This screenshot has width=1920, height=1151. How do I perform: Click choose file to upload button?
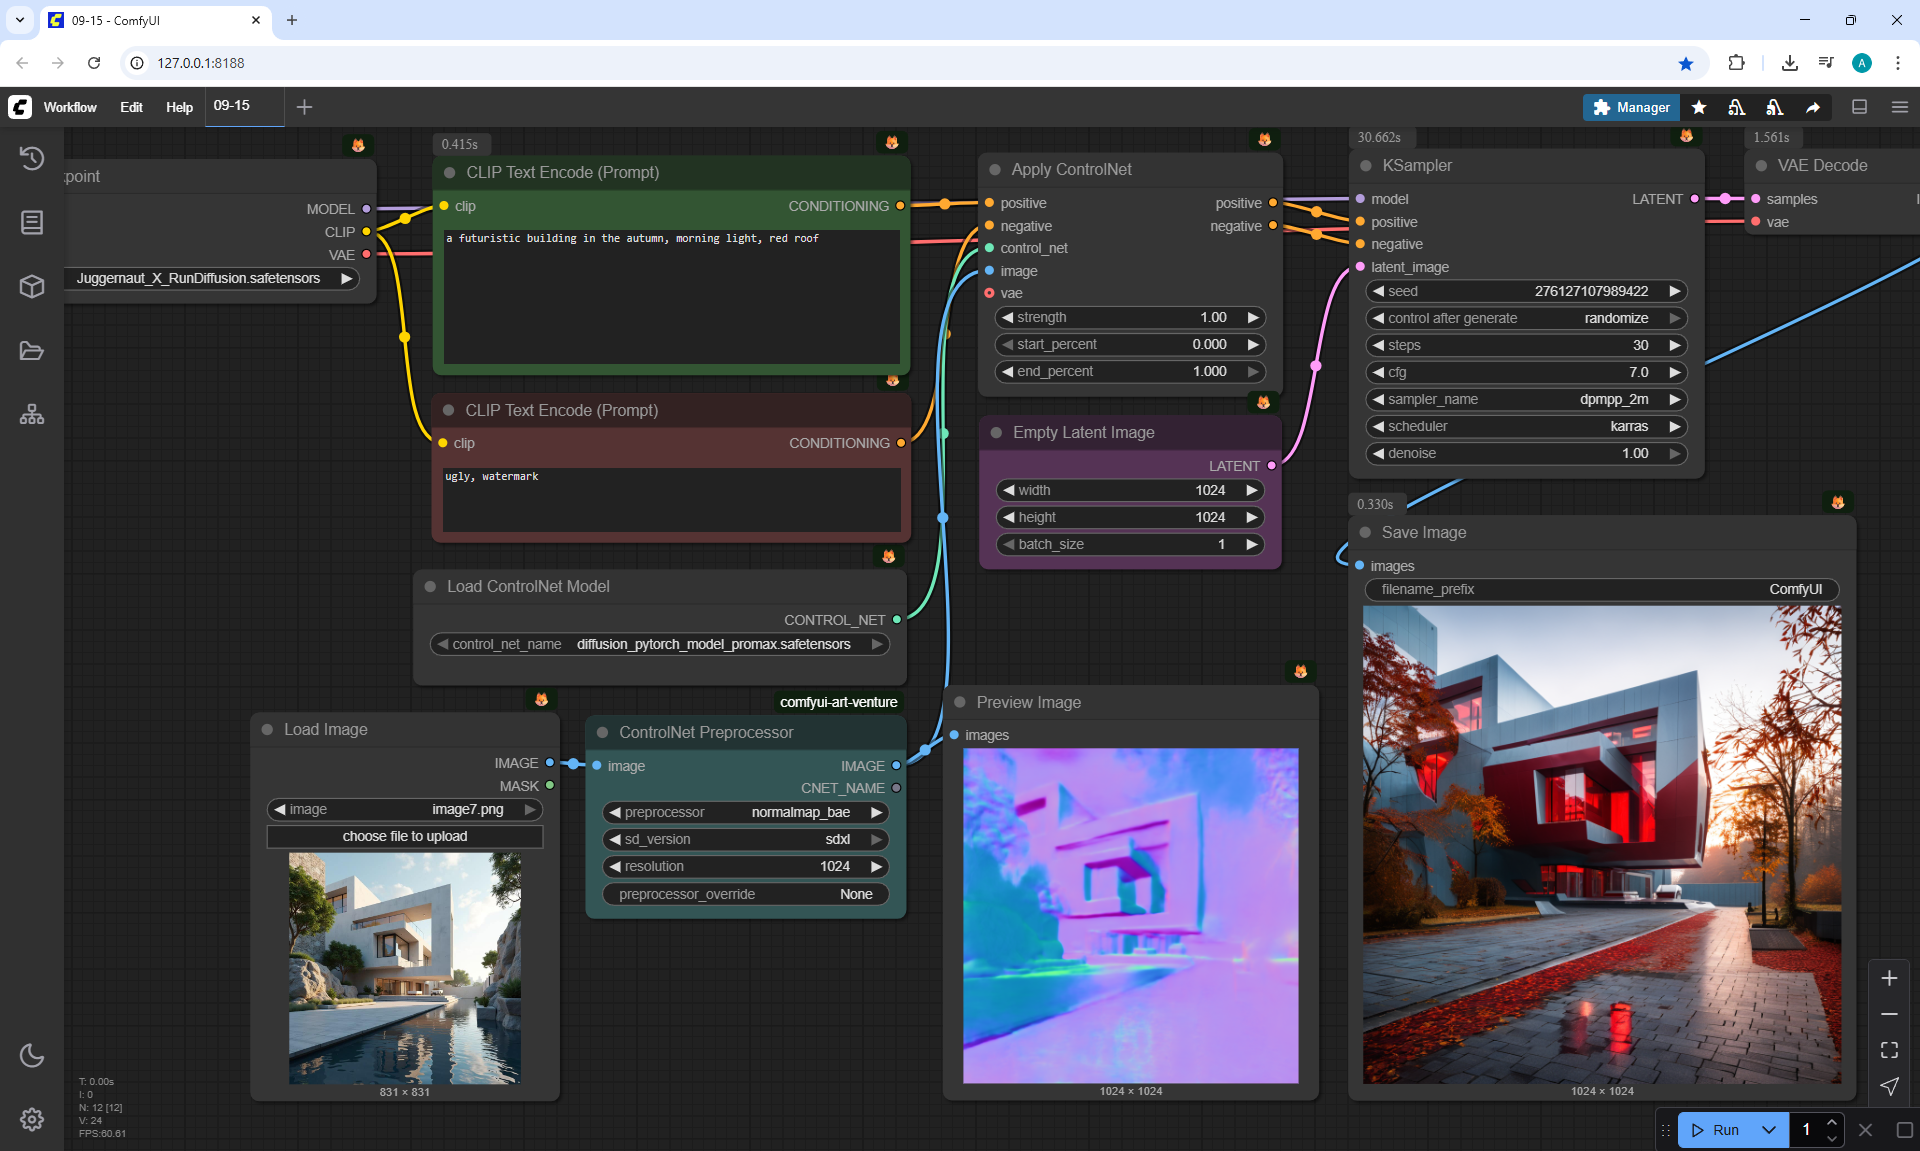pos(405,836)
